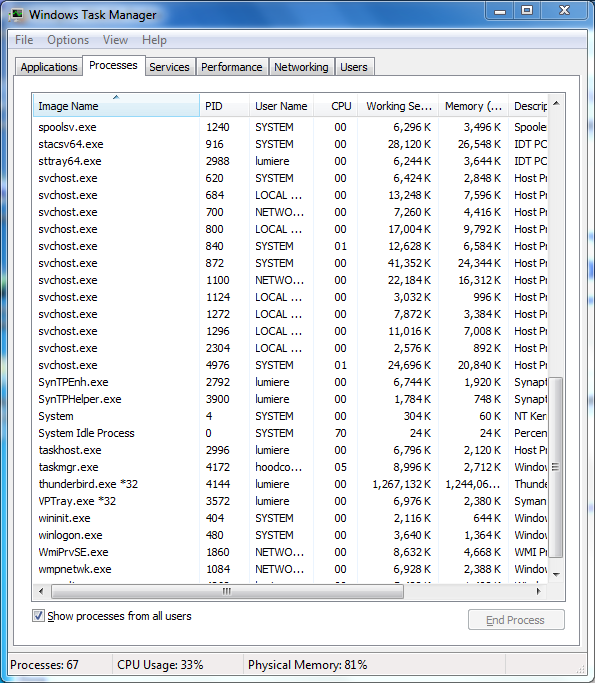Sort by Working Set column header
The height and width of the screenshot is (683, 595).
[398, 105]
